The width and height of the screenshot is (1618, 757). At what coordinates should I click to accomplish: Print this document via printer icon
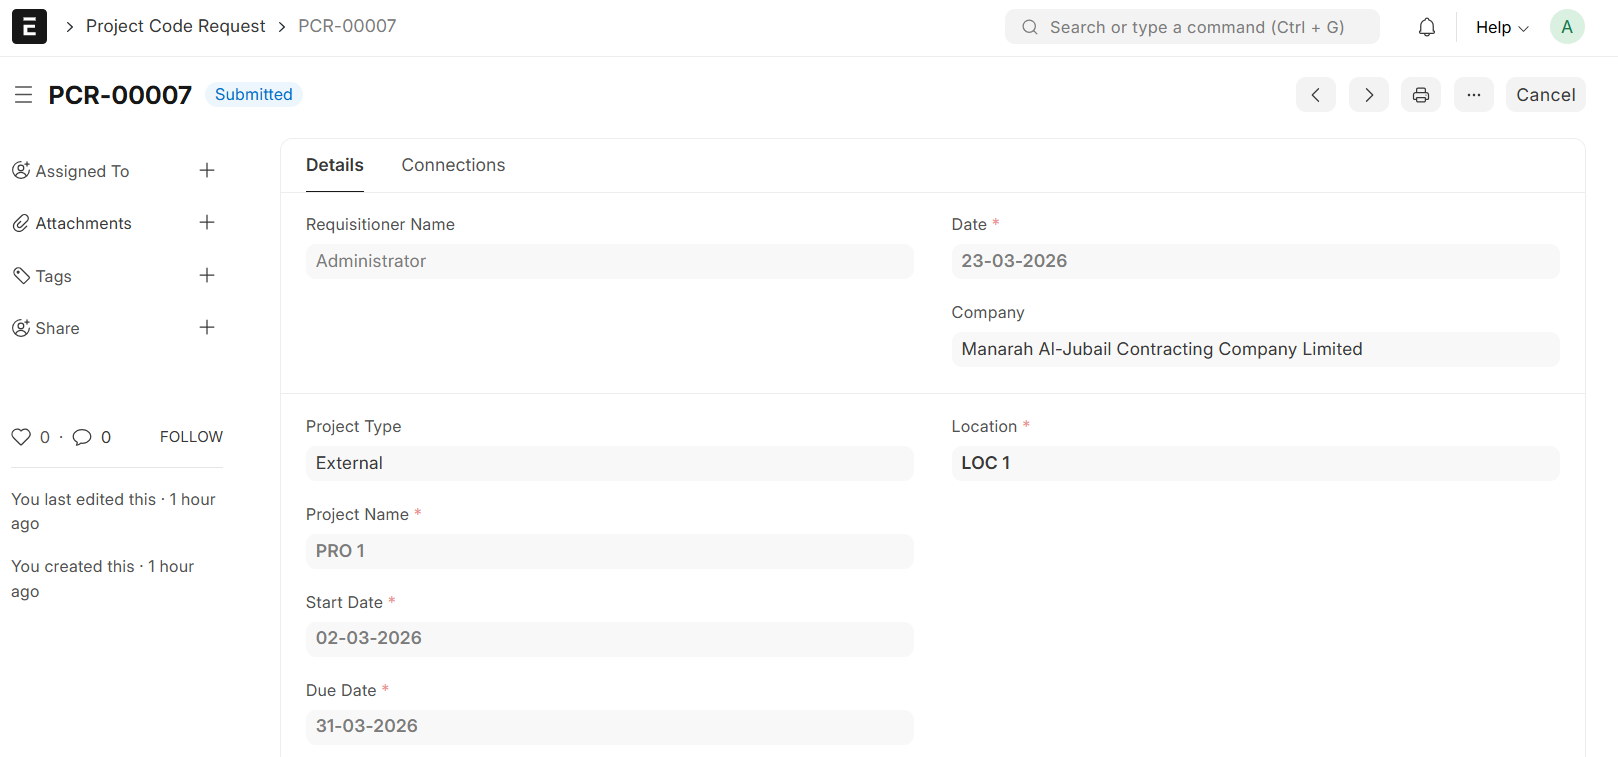tap(1420, 95)
